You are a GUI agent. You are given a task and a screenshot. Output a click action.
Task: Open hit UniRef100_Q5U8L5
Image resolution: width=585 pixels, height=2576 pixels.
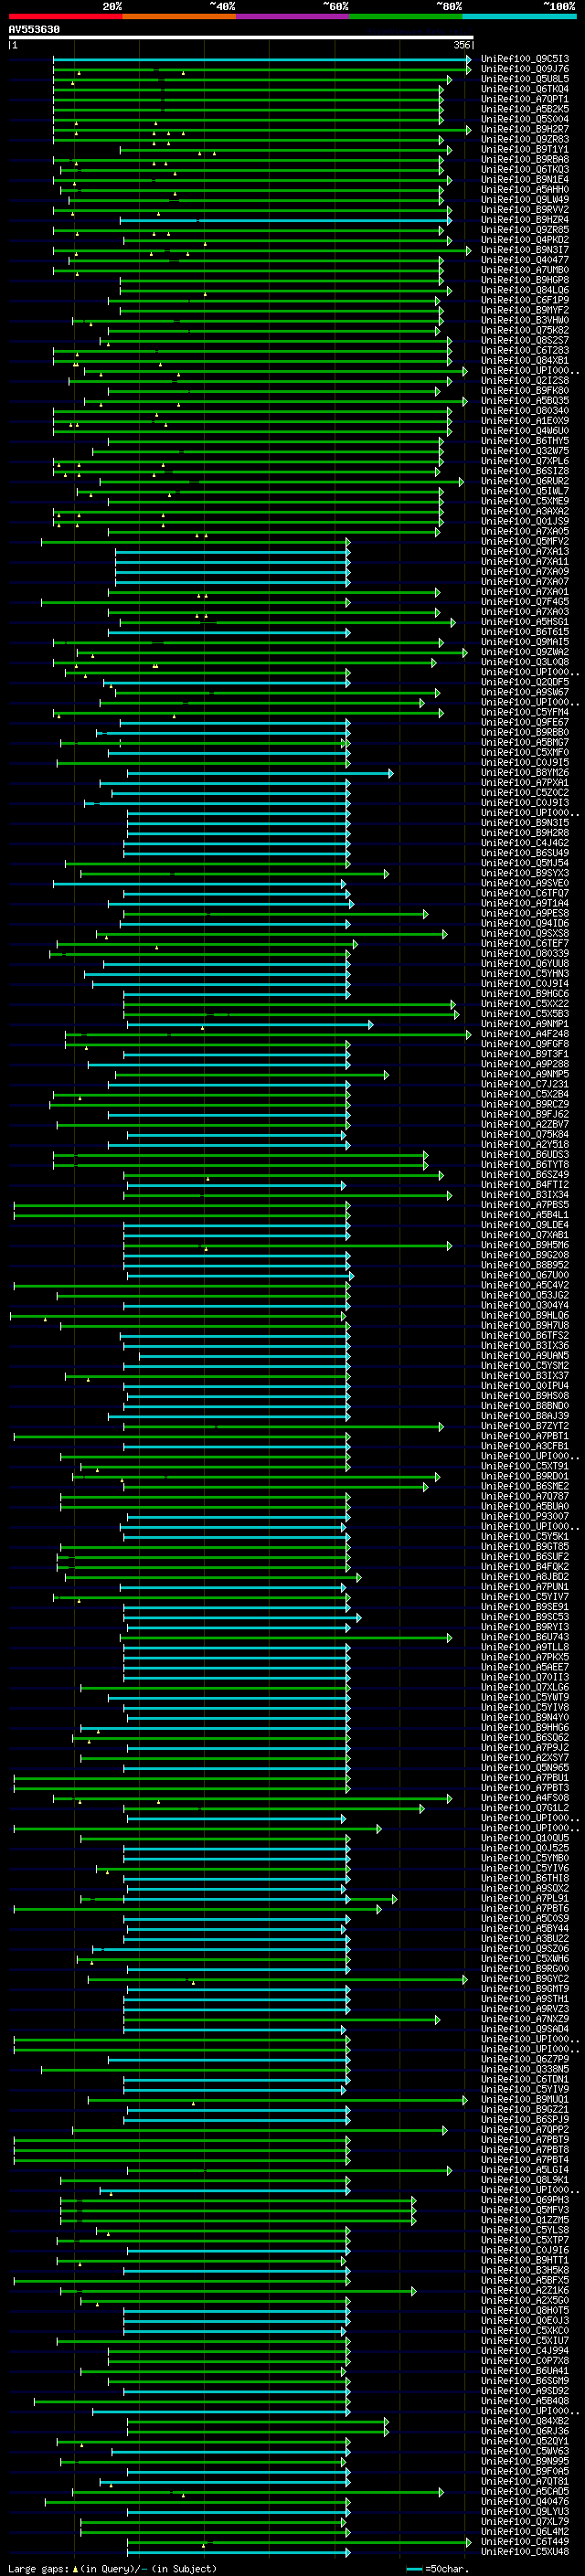tap(525, 79)
